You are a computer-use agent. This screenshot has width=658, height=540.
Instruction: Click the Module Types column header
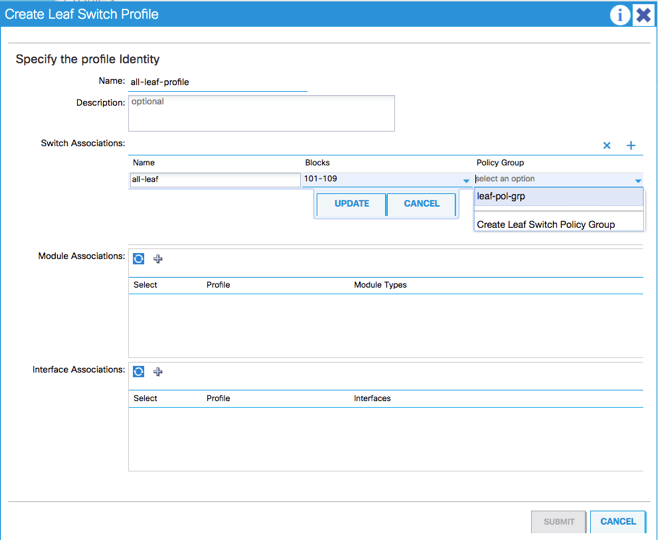(x=380, y=285)
